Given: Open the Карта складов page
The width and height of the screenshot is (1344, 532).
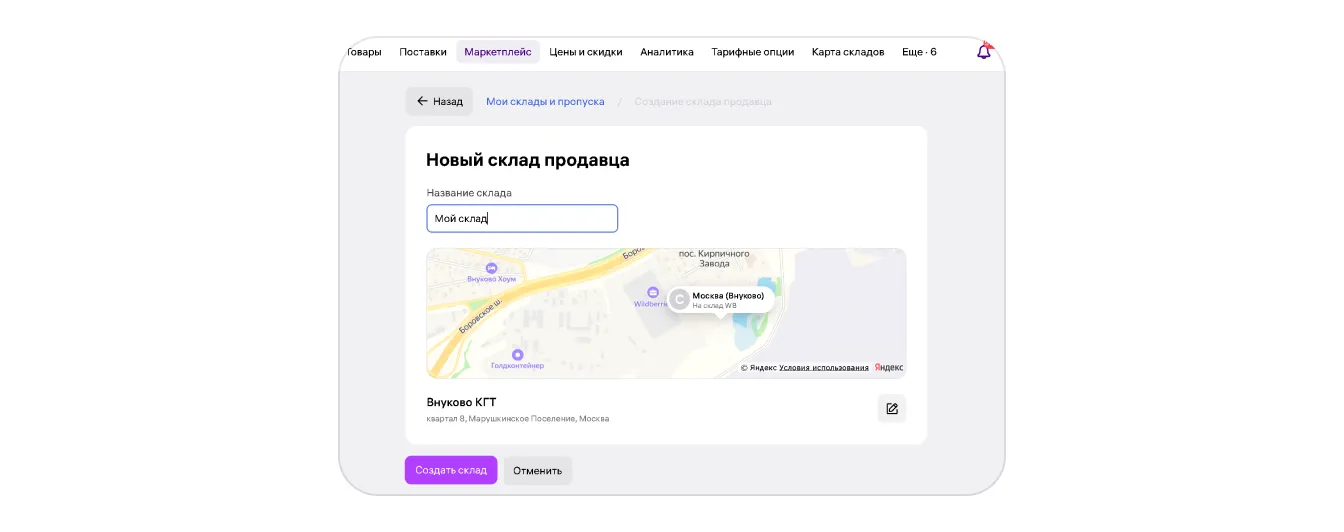Looking at the screenshot, I should click(x=847, y=52).
